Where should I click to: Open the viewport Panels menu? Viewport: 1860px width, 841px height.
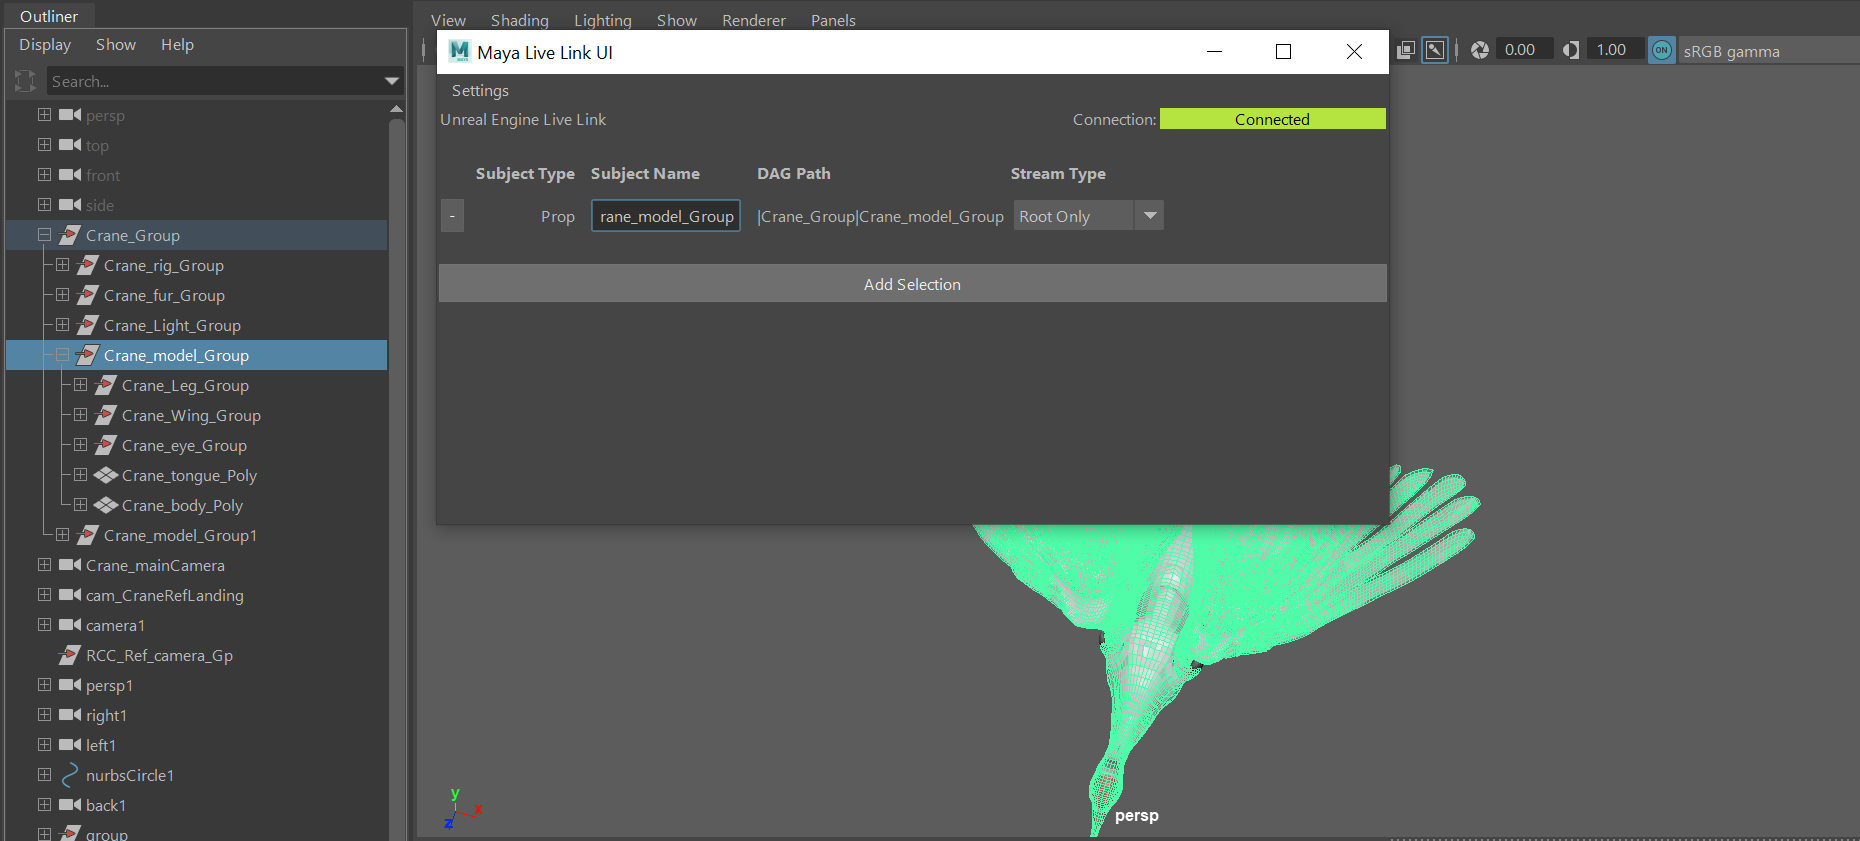tap(833, 20)
